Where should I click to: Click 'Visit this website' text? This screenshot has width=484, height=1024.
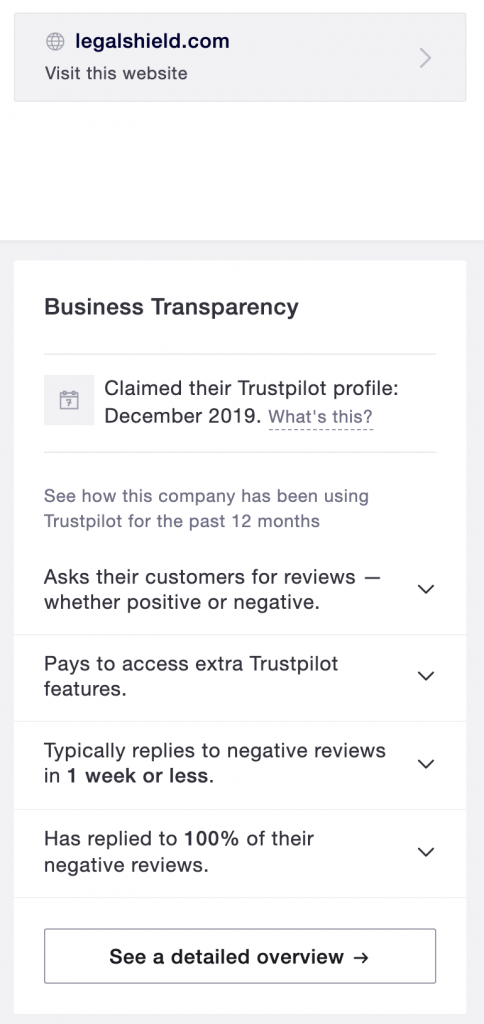(x=116, y=73)
